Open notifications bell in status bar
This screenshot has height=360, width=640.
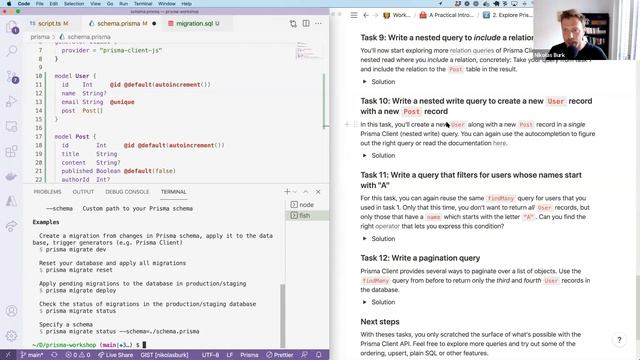[x=319, y=355]
